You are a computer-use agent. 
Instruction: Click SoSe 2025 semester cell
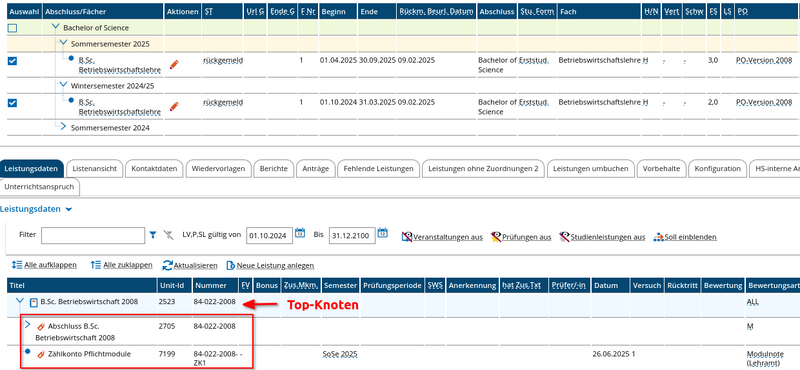click(340, 354)
